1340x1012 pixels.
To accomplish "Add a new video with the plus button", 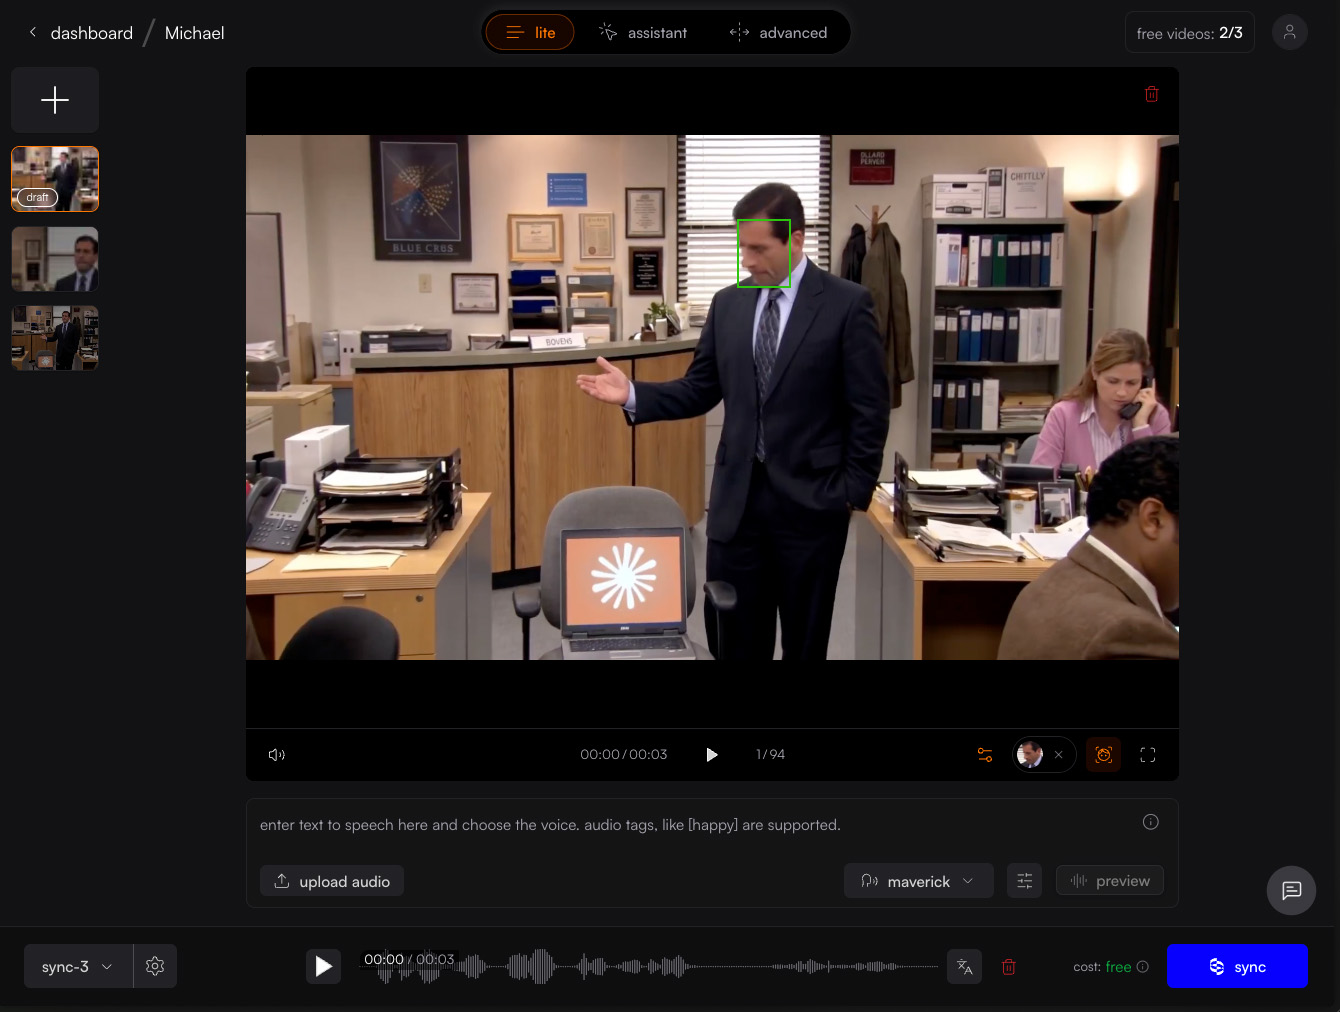I will tap(55, 100).
